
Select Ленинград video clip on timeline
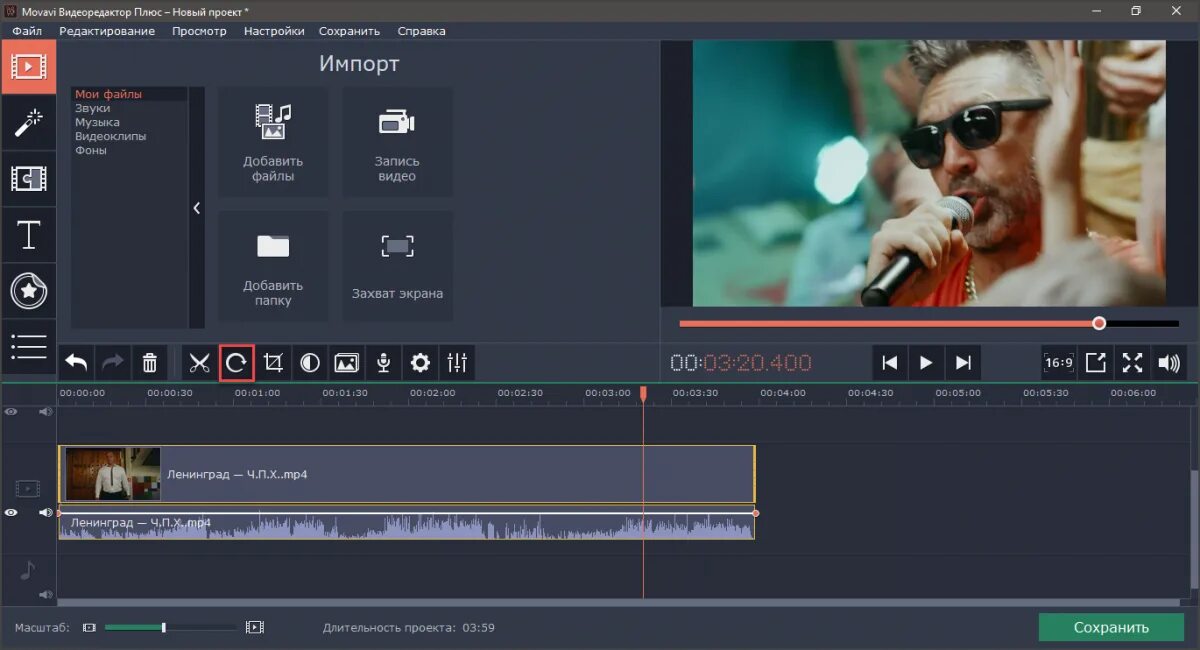click(x=406, y=474)
